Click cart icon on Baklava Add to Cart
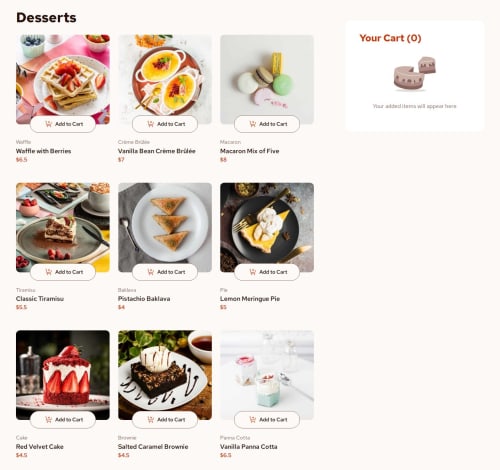 point(151,272)
